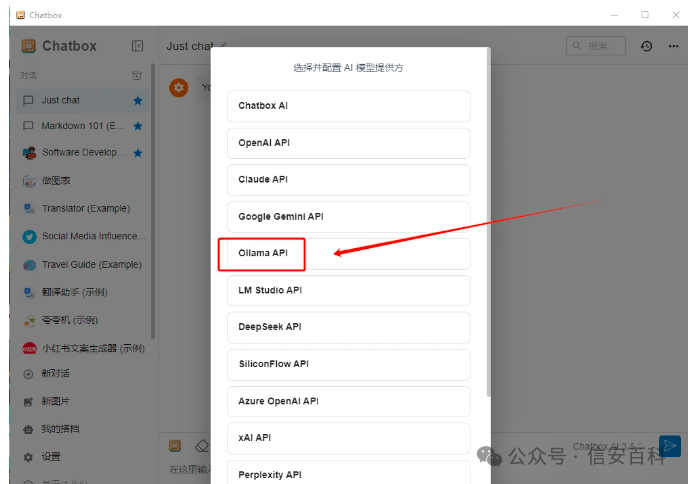The width and height of the screenshot is (688, 484).
Task: Click the 夸夸机 conversation icon
Action: point(29,321)
